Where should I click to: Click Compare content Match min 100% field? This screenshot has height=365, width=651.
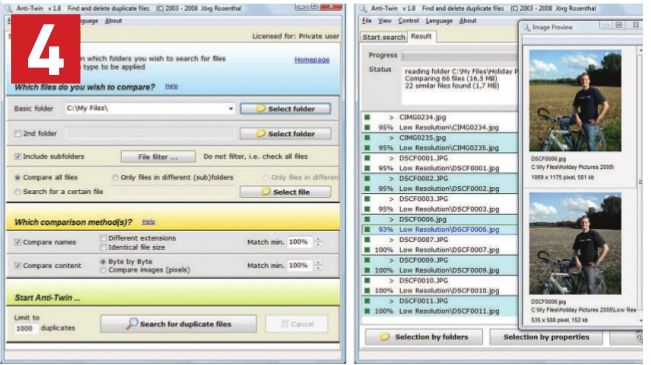(x=300, y=265)
